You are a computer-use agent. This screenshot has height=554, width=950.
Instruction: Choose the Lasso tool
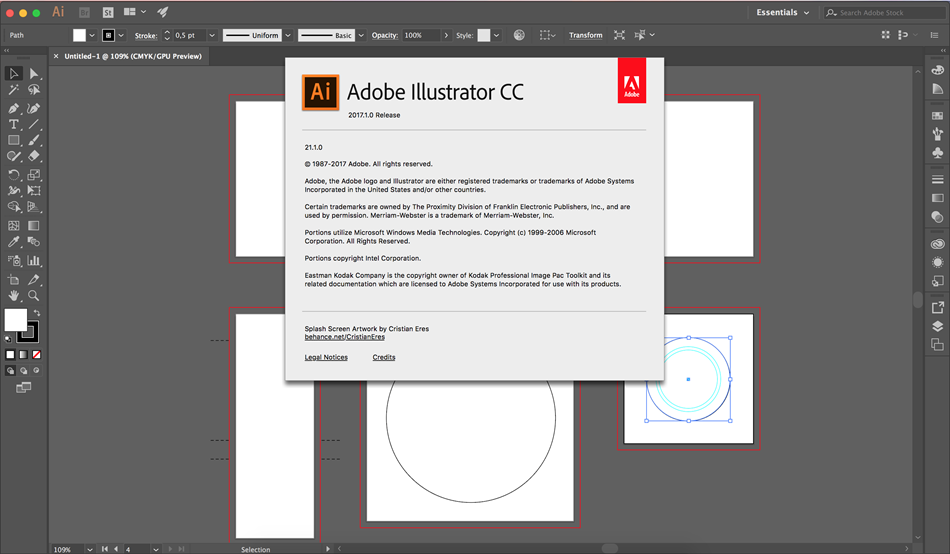[34, 90]
